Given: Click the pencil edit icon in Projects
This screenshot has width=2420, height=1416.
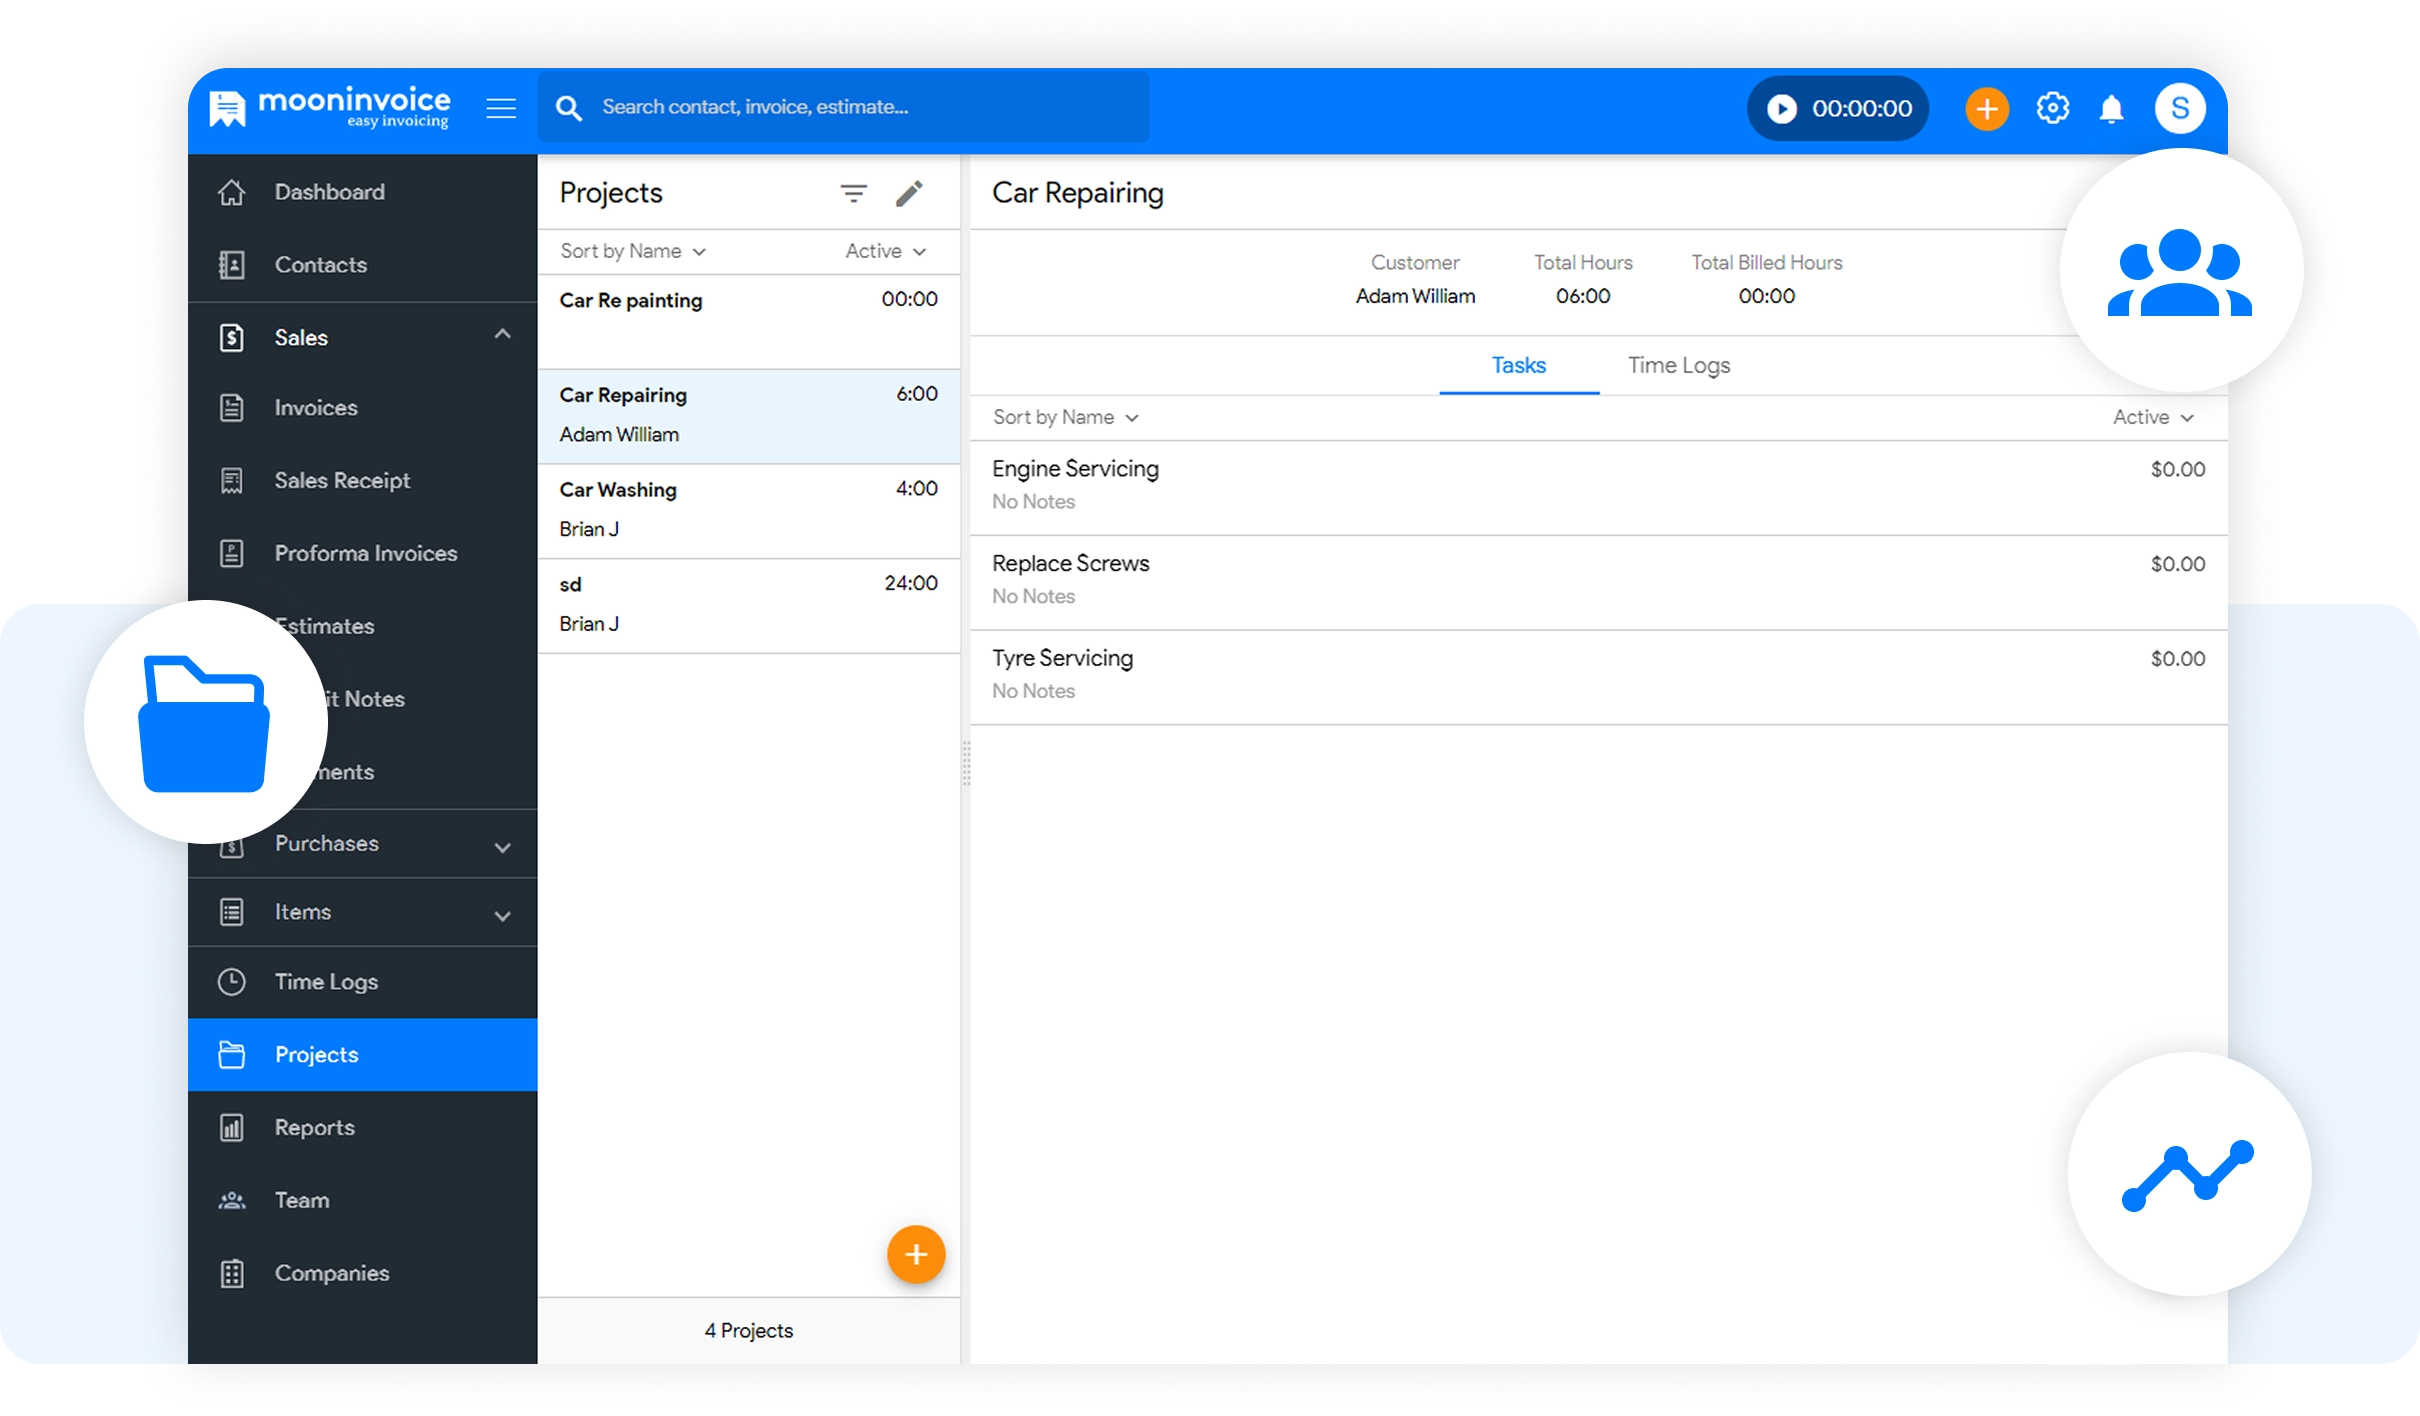Looking at the screenshot, I should pos(908,193).
